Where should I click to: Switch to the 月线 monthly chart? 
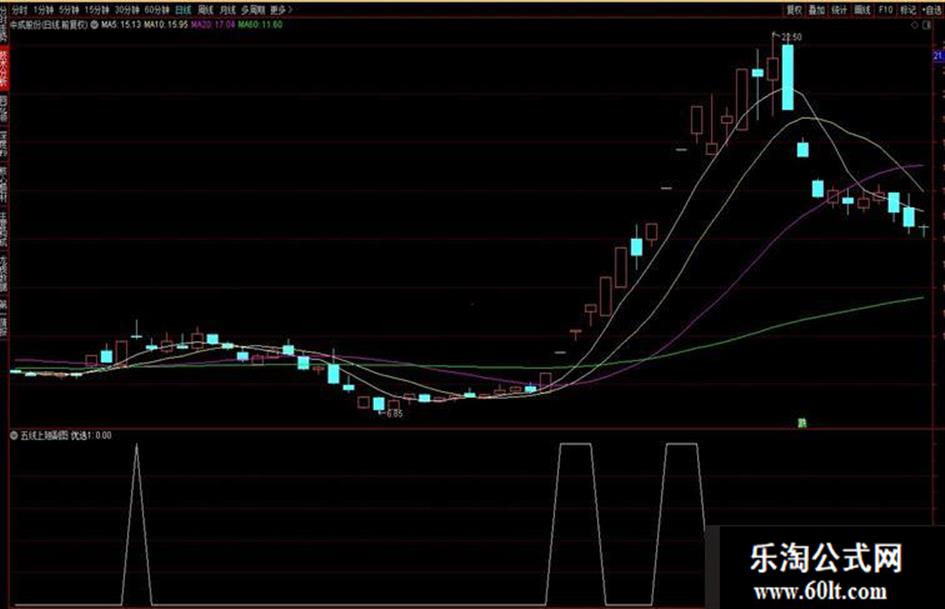coord(227,10)
